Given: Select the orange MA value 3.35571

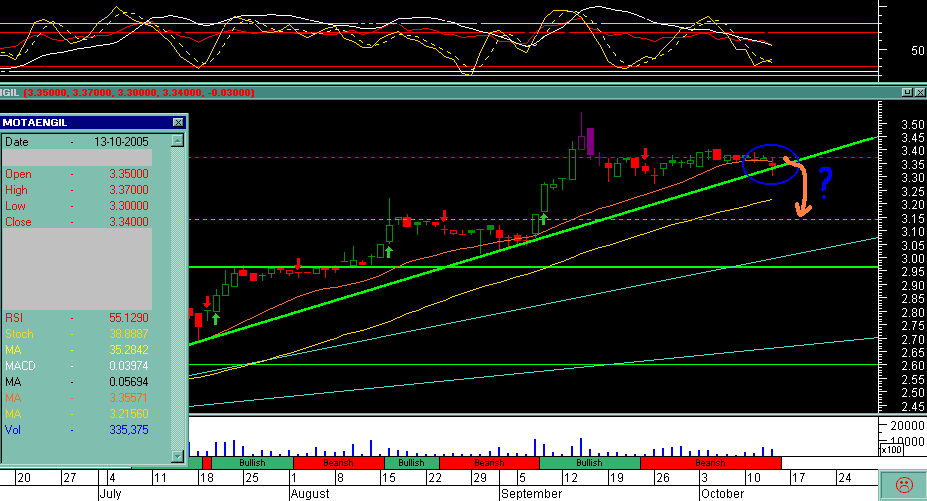Looking at the screenshot, I should (128, 397).
